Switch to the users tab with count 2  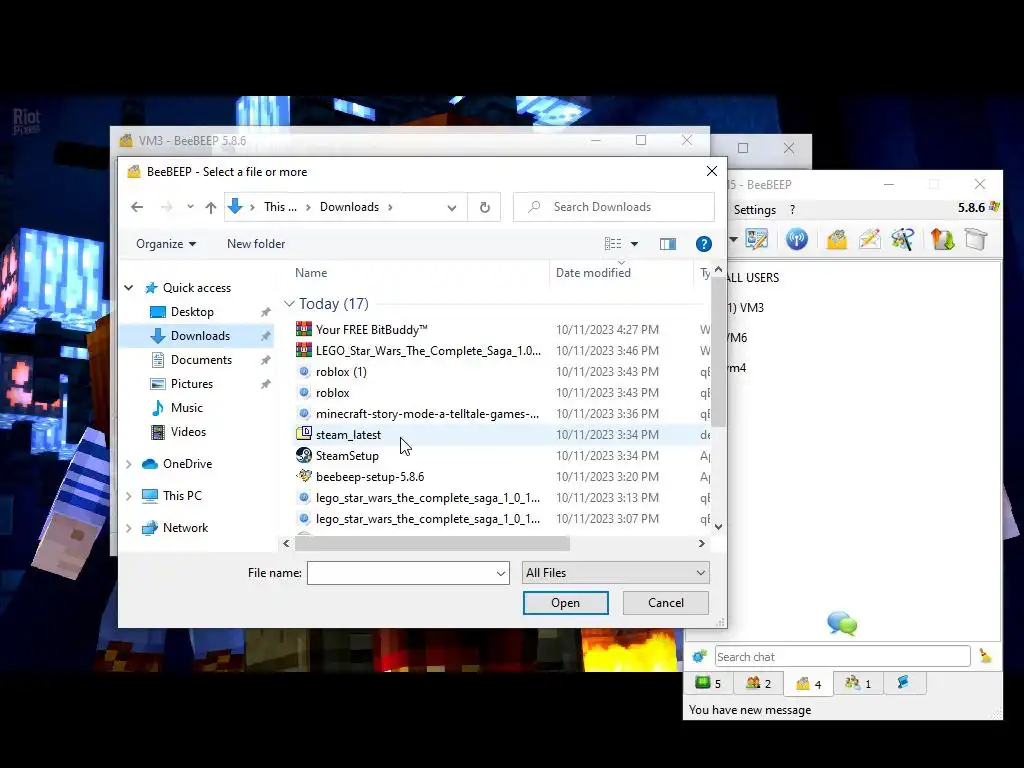pos(758,683)
